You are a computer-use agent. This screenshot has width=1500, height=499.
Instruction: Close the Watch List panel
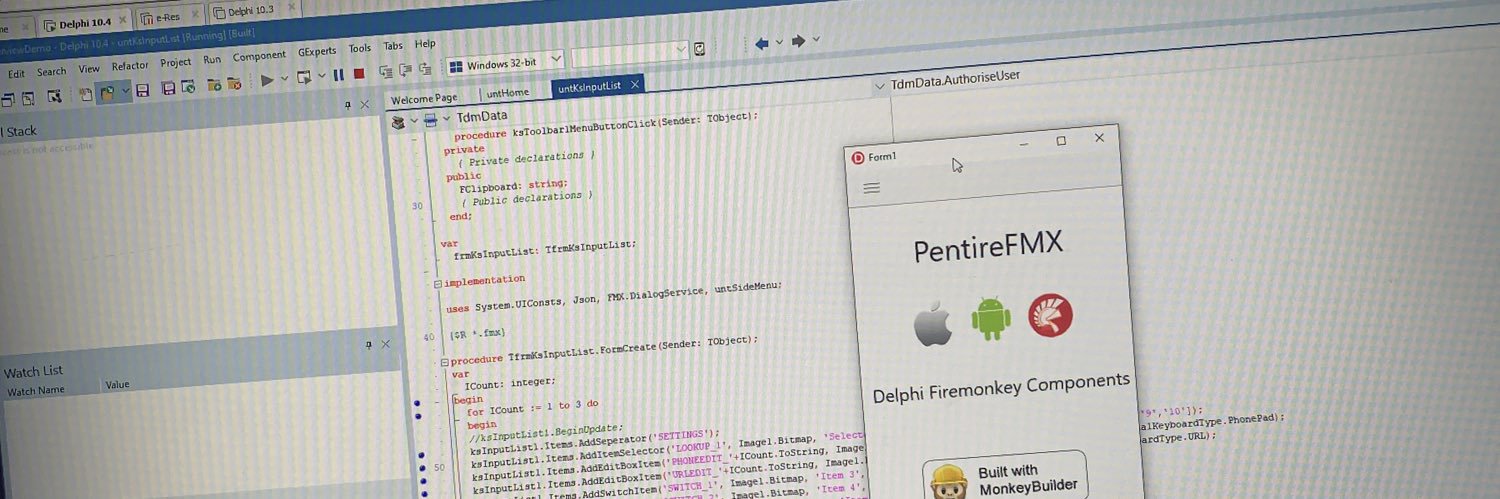385,344
